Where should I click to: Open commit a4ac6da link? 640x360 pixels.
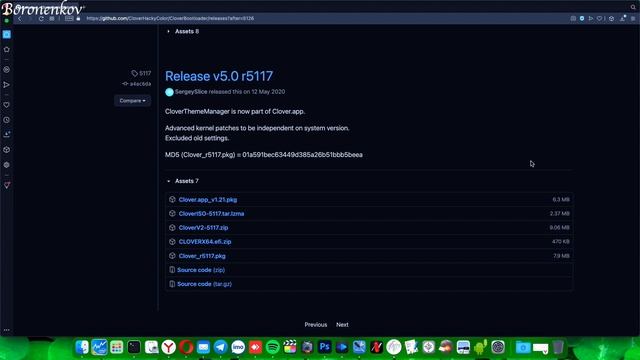(137, 84)
